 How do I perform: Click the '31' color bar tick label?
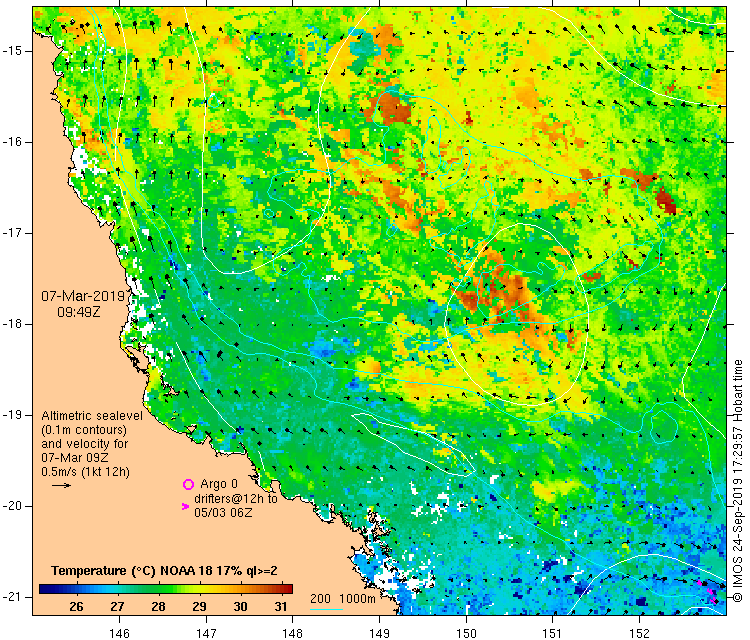tap(281, 607)
